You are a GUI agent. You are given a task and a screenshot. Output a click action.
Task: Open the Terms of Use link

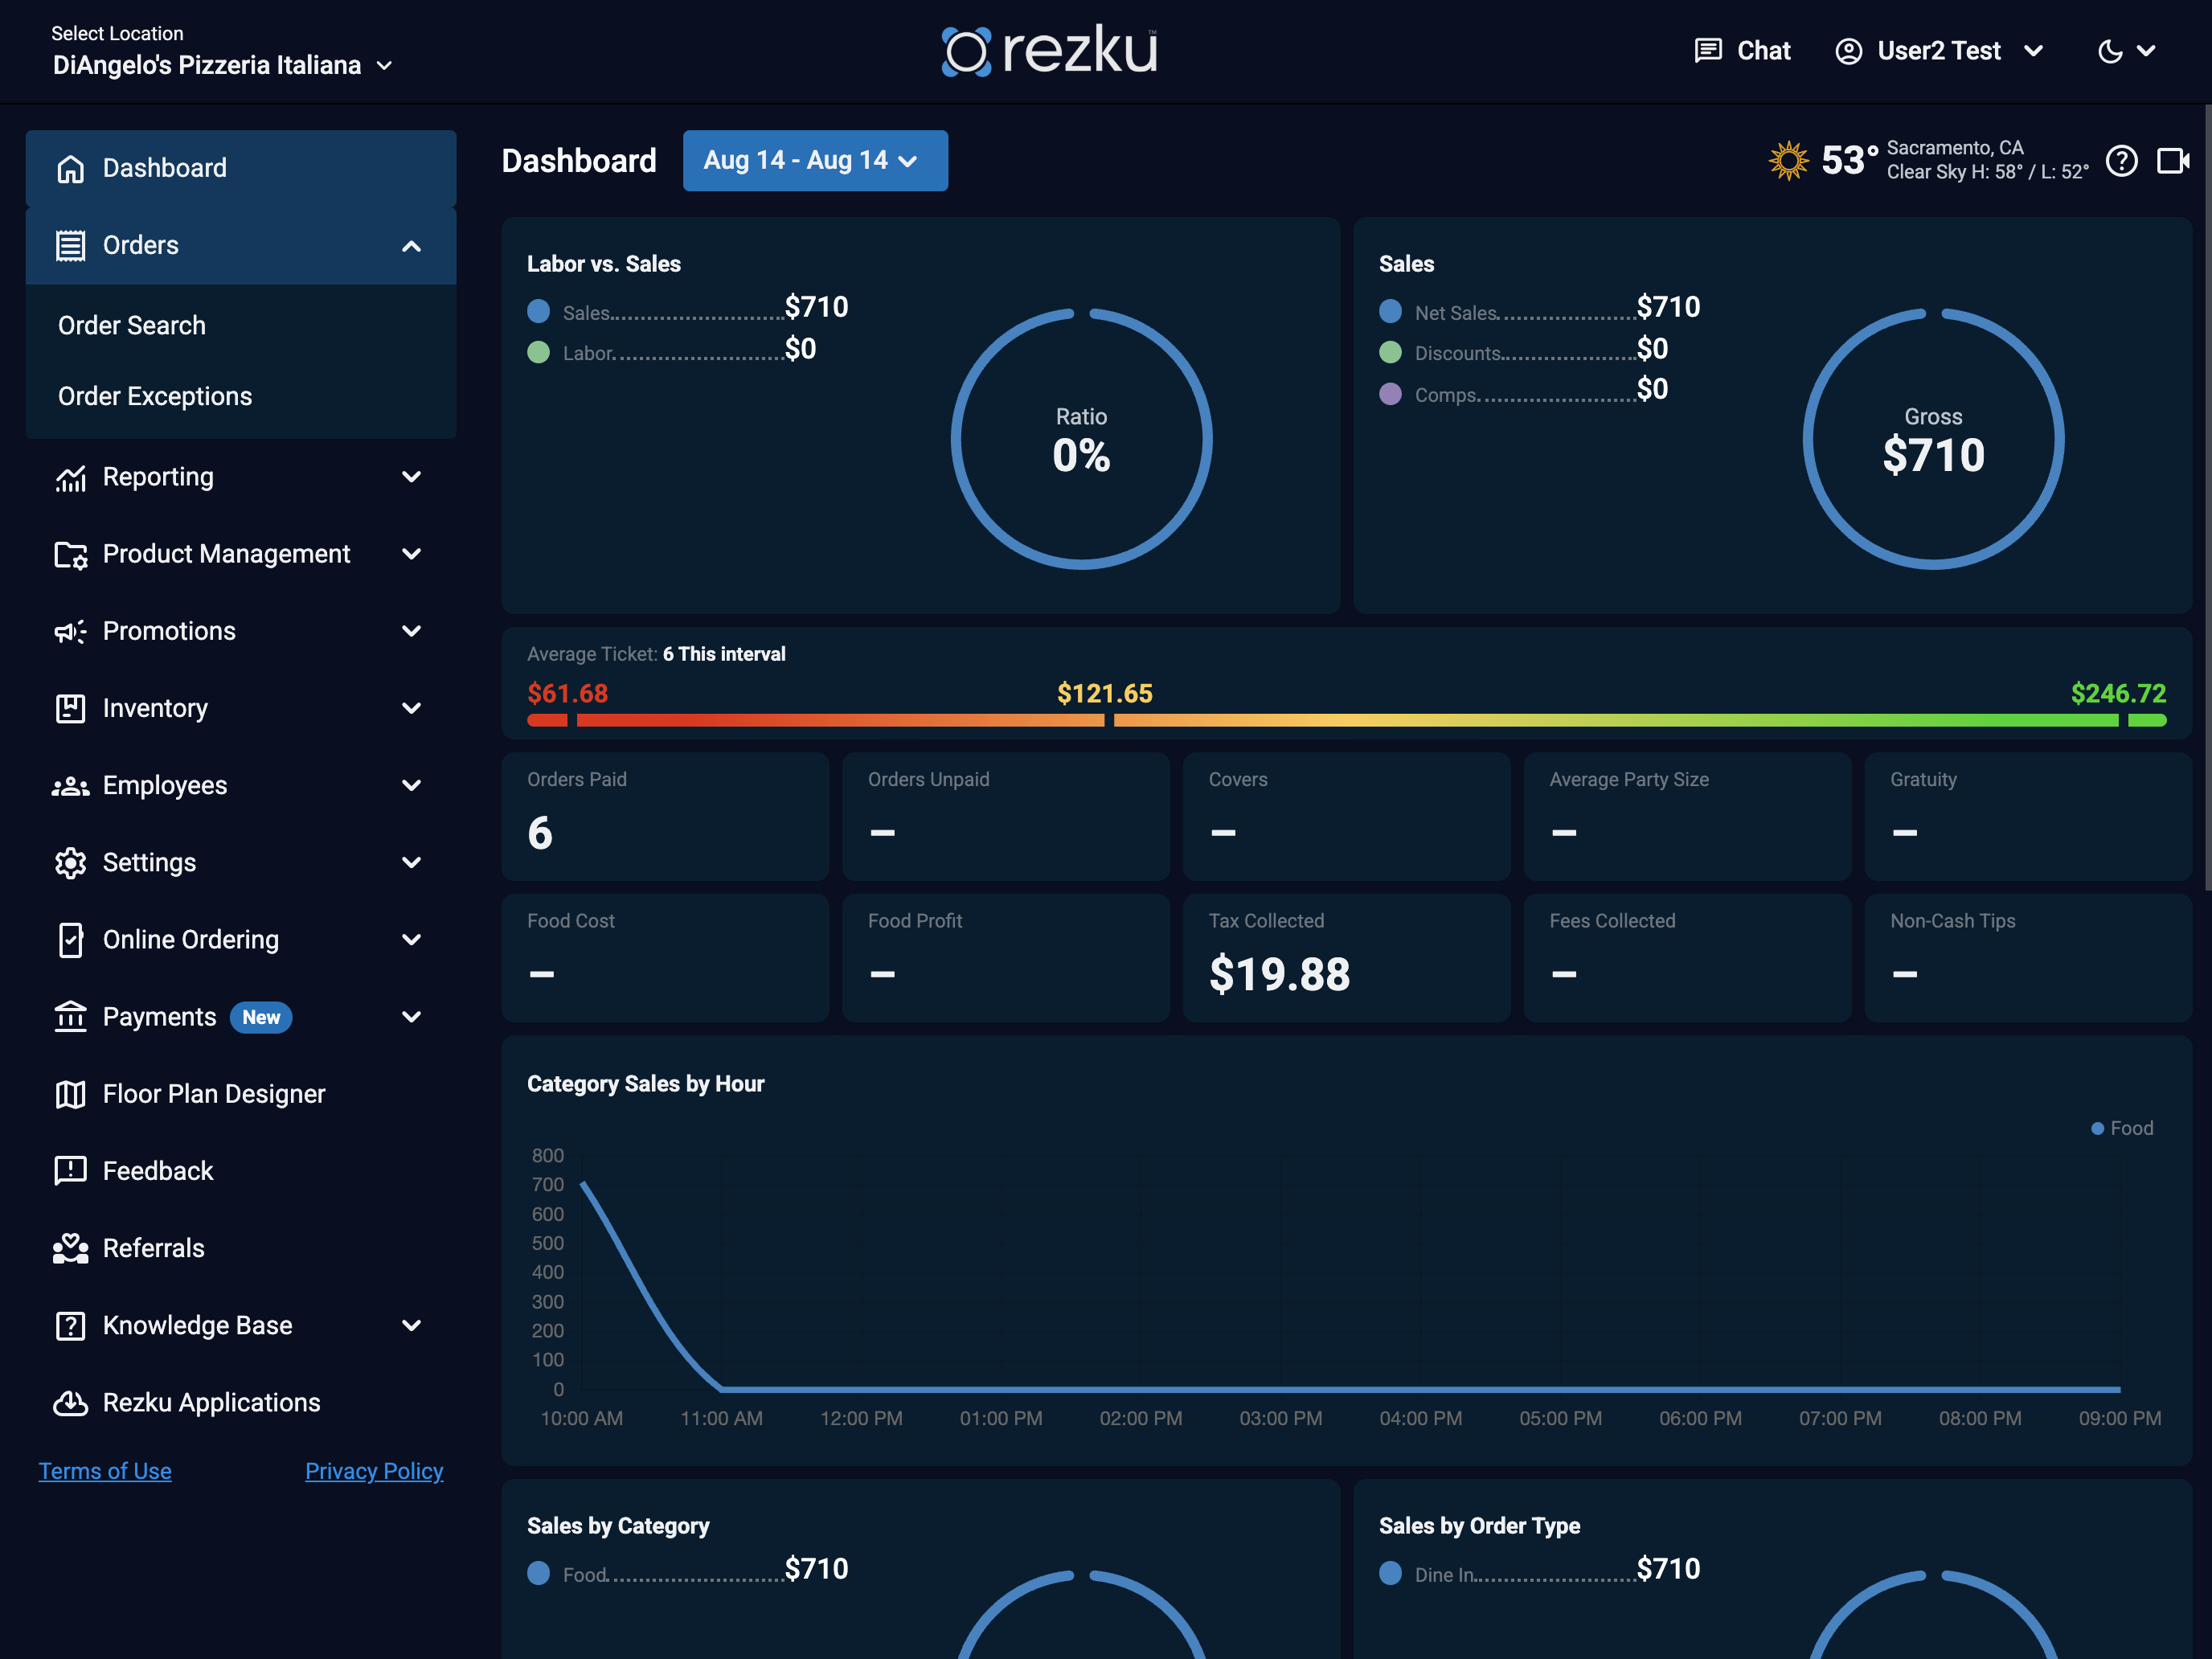[x=105, y=1471]
